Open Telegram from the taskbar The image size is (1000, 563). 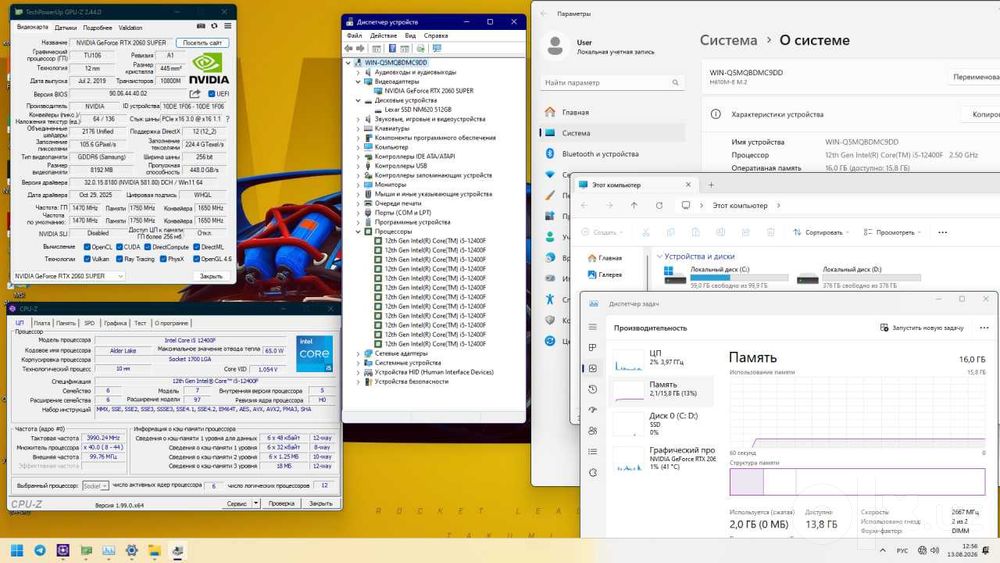(40, 550)
